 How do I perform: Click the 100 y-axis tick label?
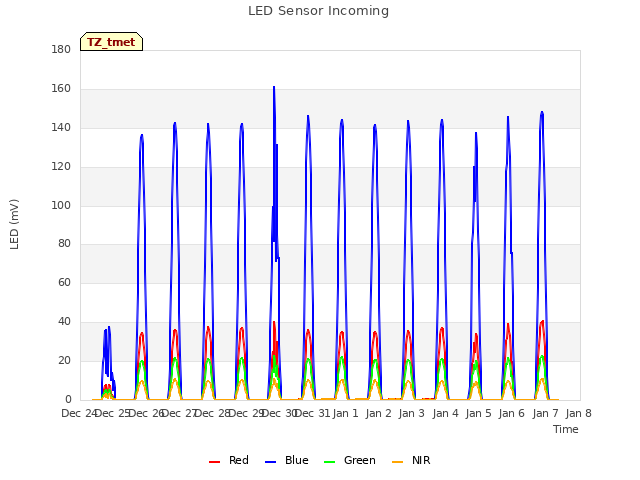(61, 205)
